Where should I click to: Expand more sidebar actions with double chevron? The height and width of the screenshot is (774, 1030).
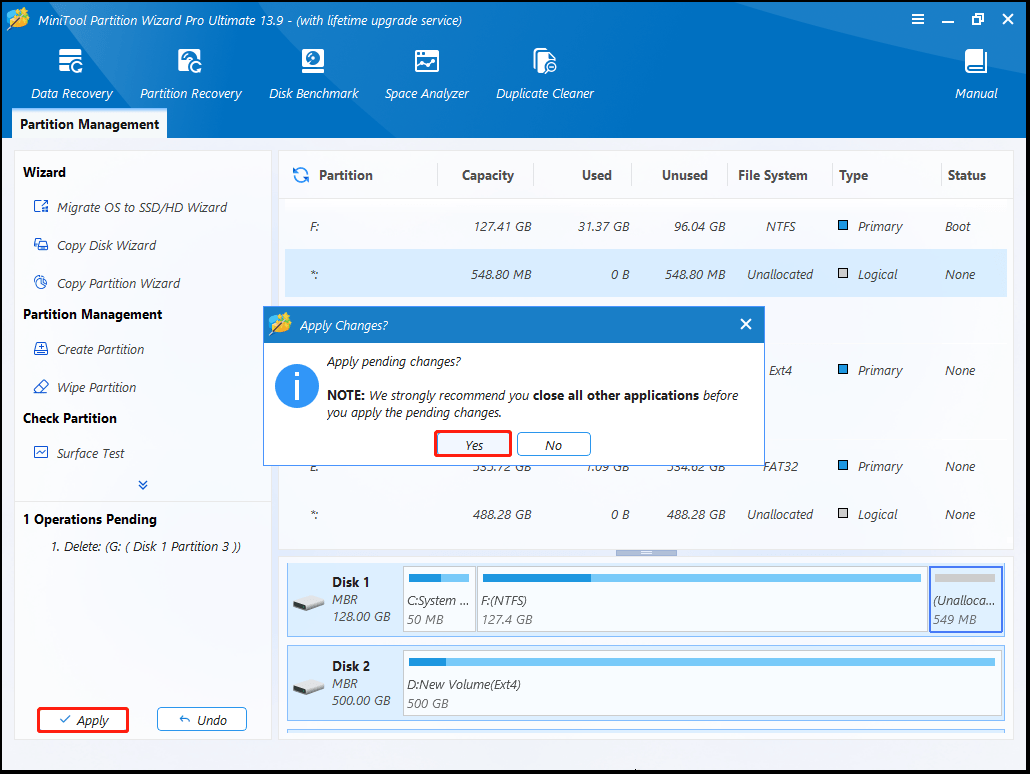143,485
